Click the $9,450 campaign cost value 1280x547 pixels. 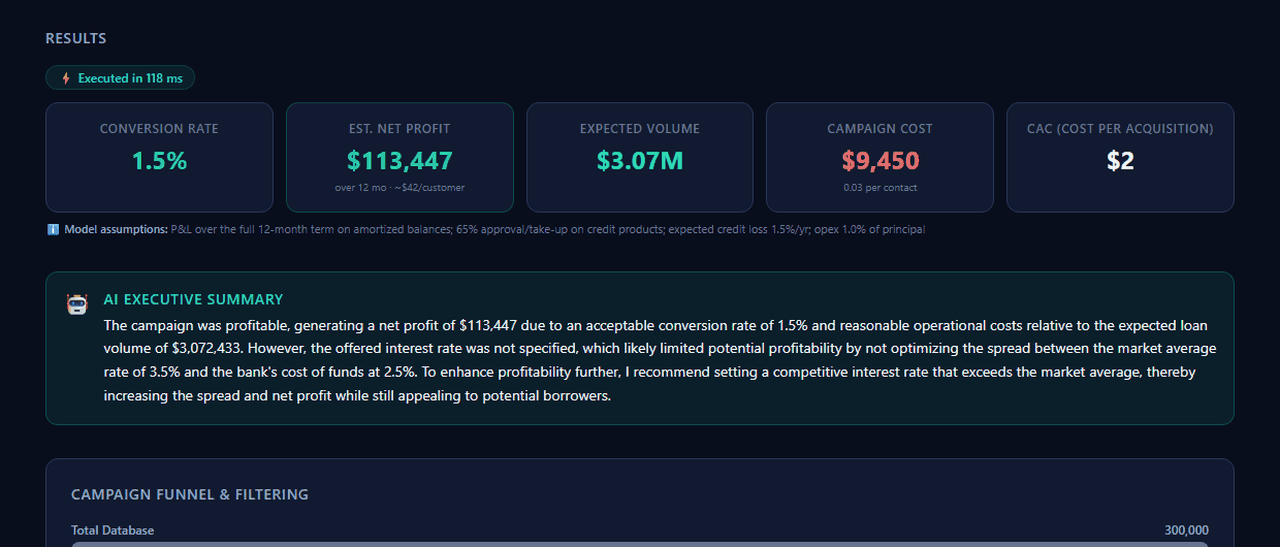[880, 160]
